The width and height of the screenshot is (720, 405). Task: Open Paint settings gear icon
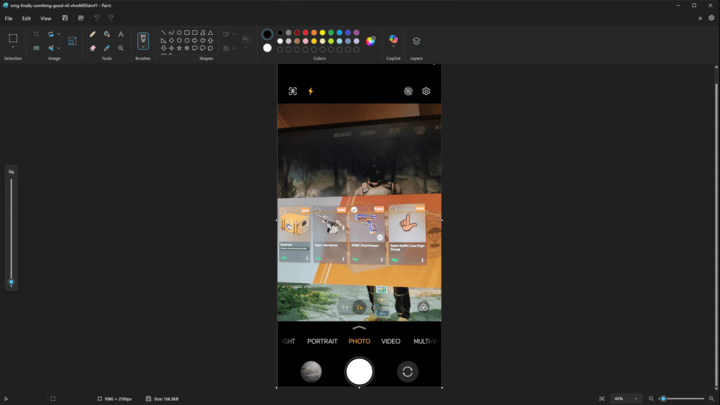coord(711,18)
